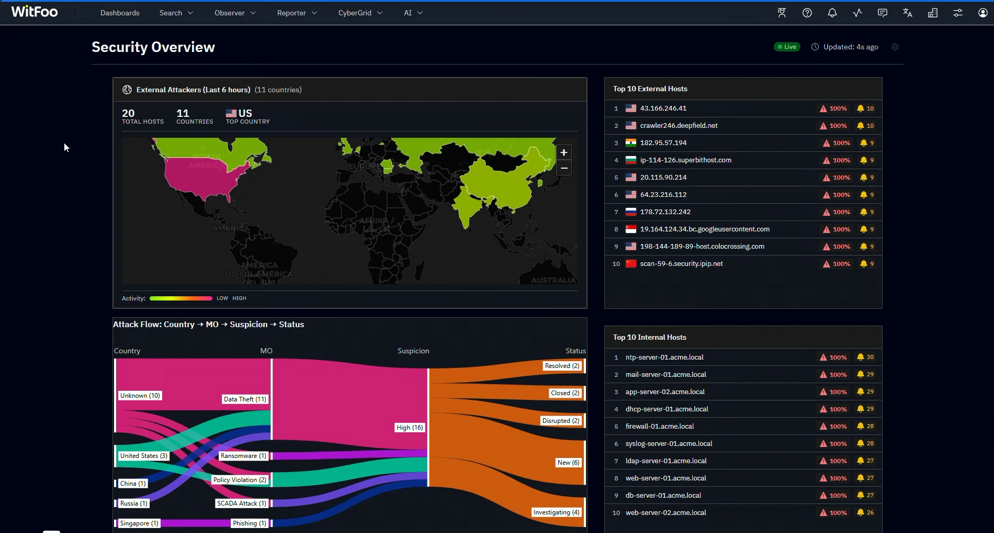Click the Russia (1) country node

(x=133, y=503)
